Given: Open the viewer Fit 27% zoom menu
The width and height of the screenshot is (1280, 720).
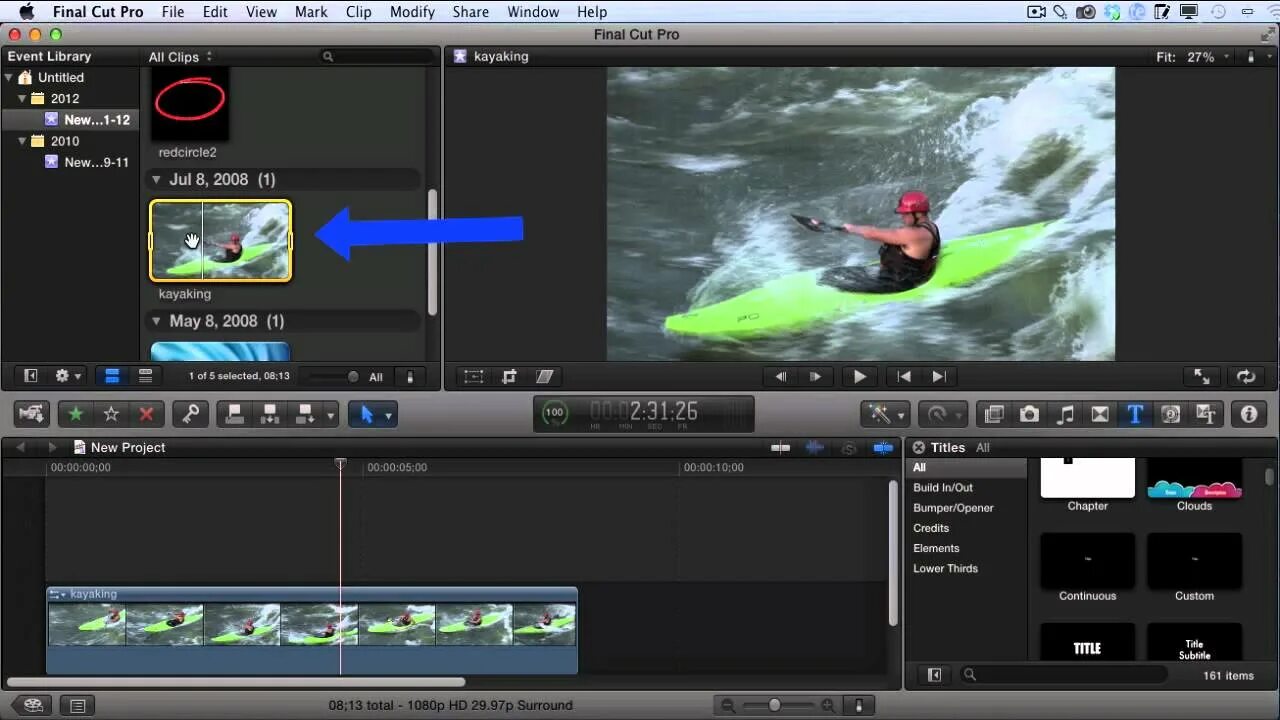Looking at the screenshot, I should [1192, 57].
